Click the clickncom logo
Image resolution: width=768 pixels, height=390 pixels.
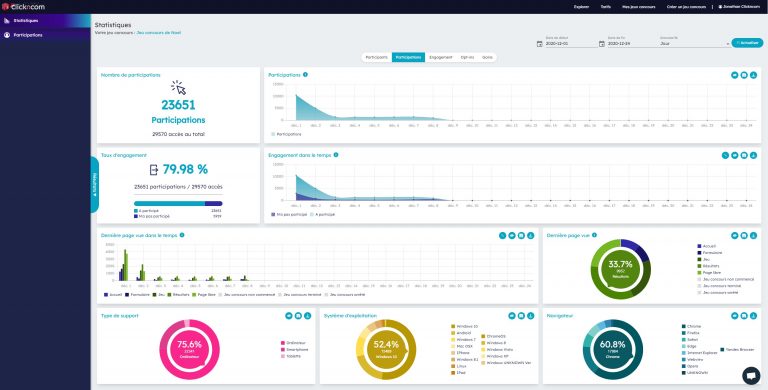[x=24, y=6]
